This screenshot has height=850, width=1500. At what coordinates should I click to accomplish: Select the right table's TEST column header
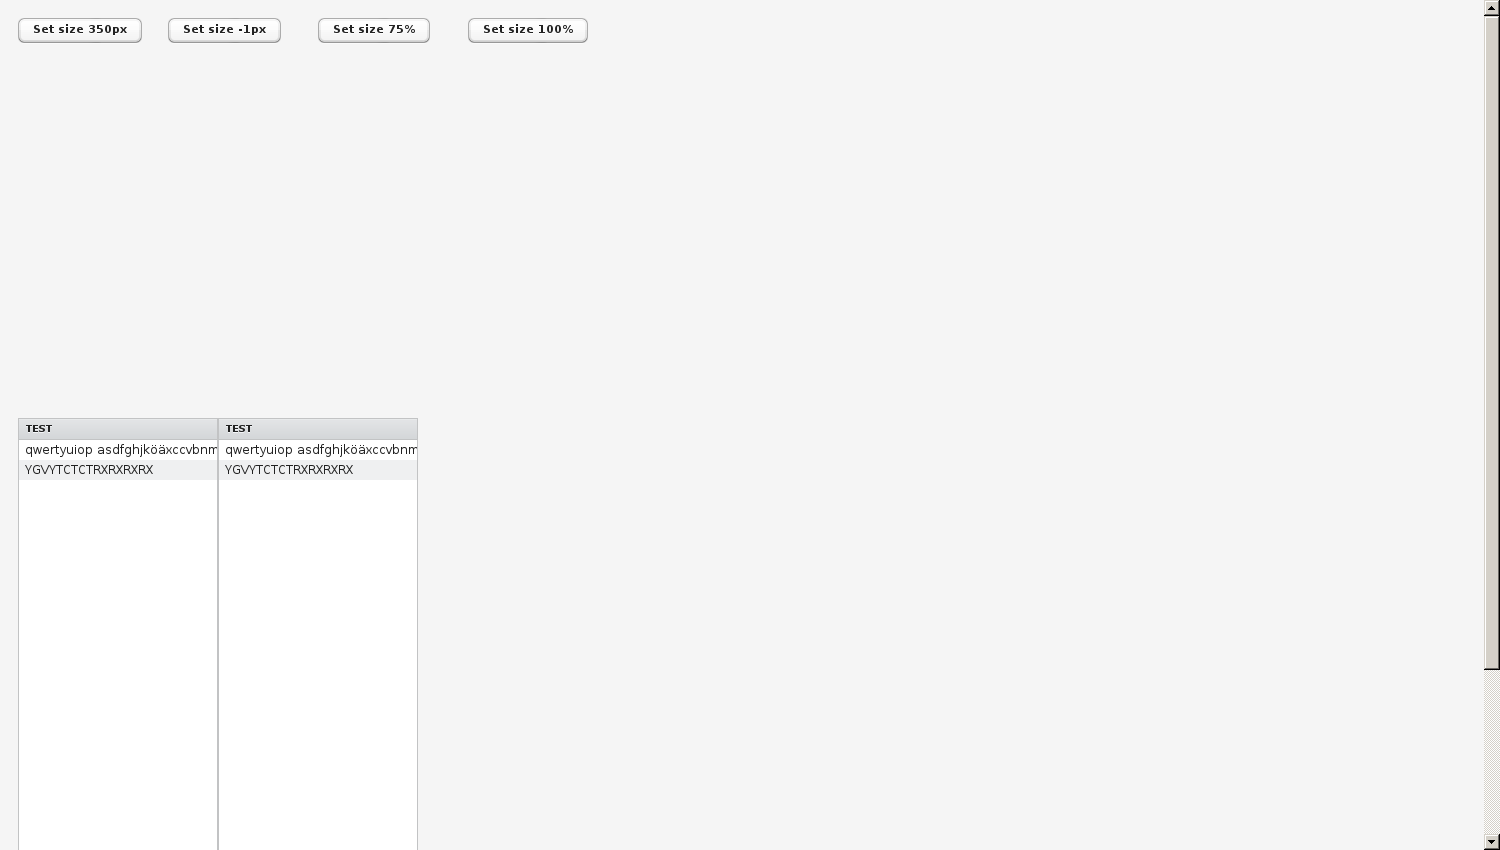[318, 429]
